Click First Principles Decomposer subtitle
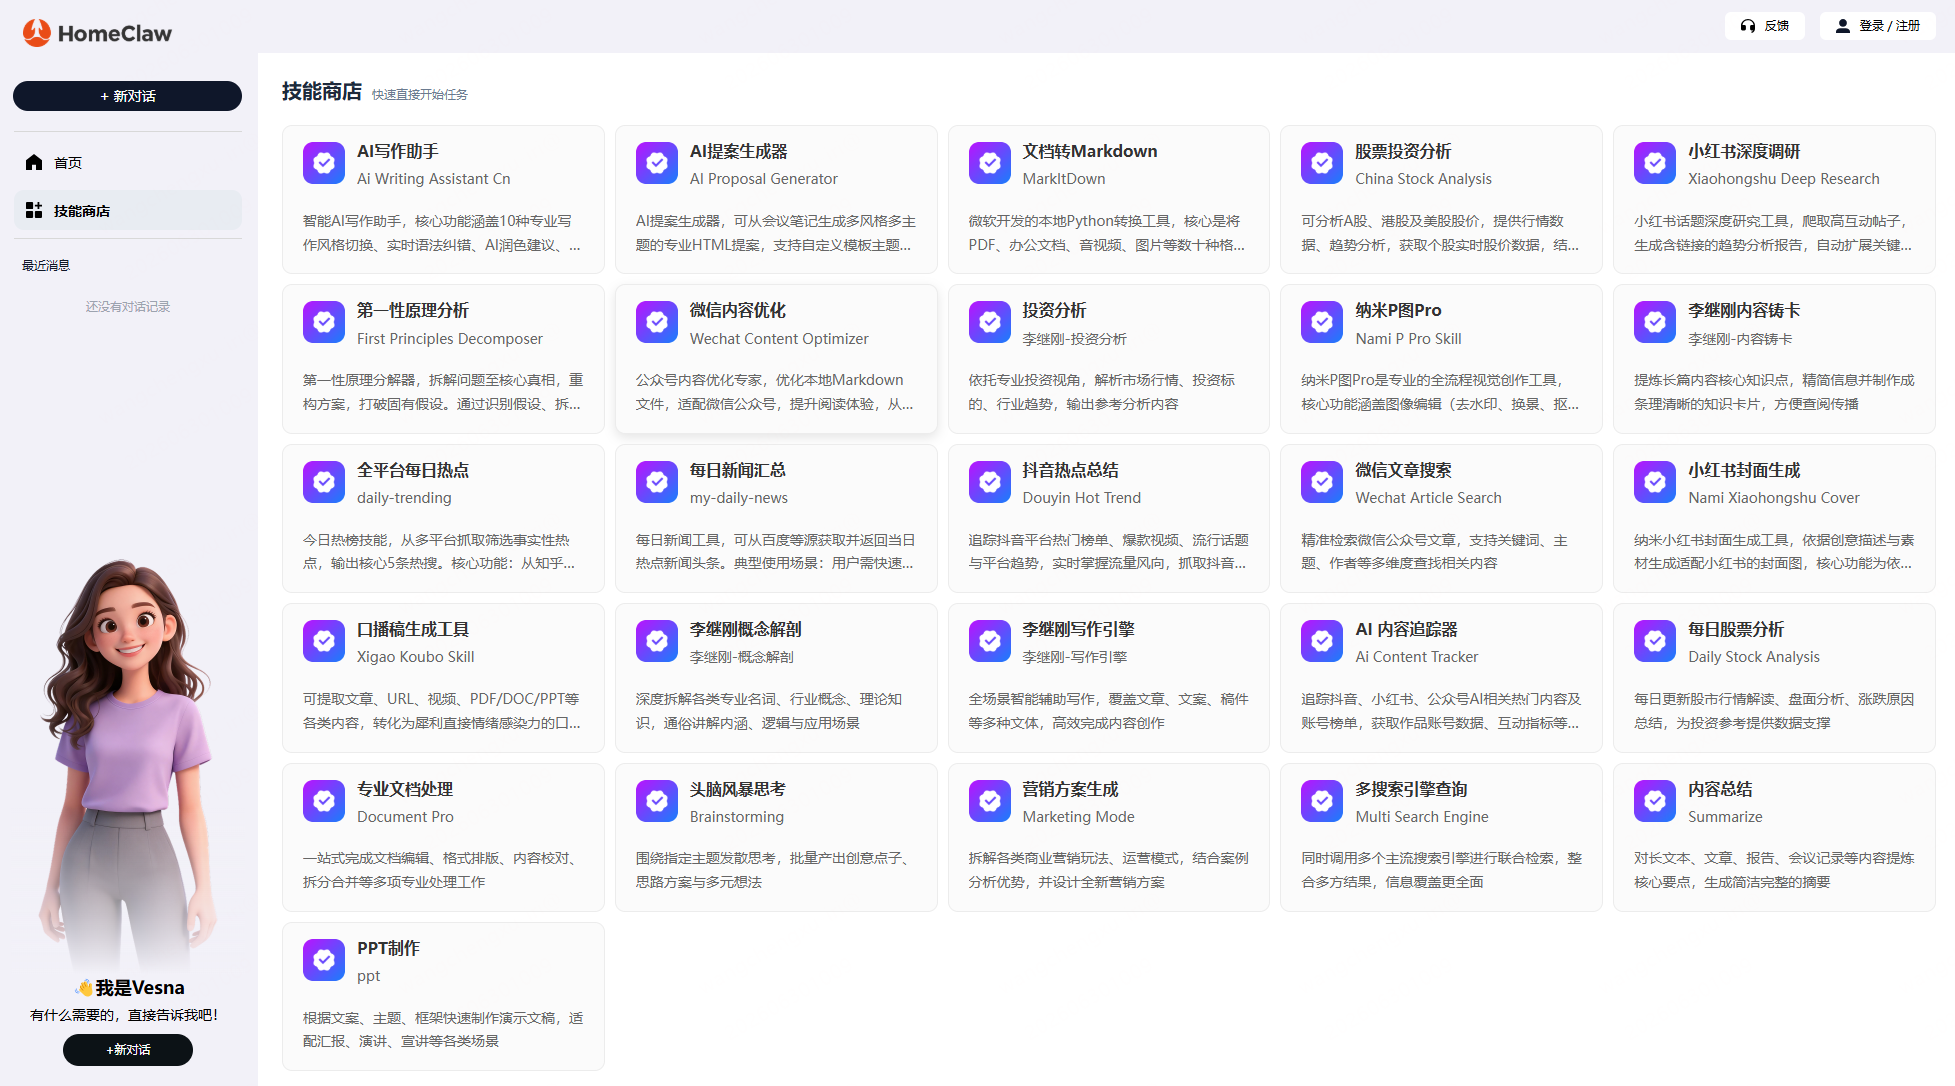 click(x=450, y=339)
